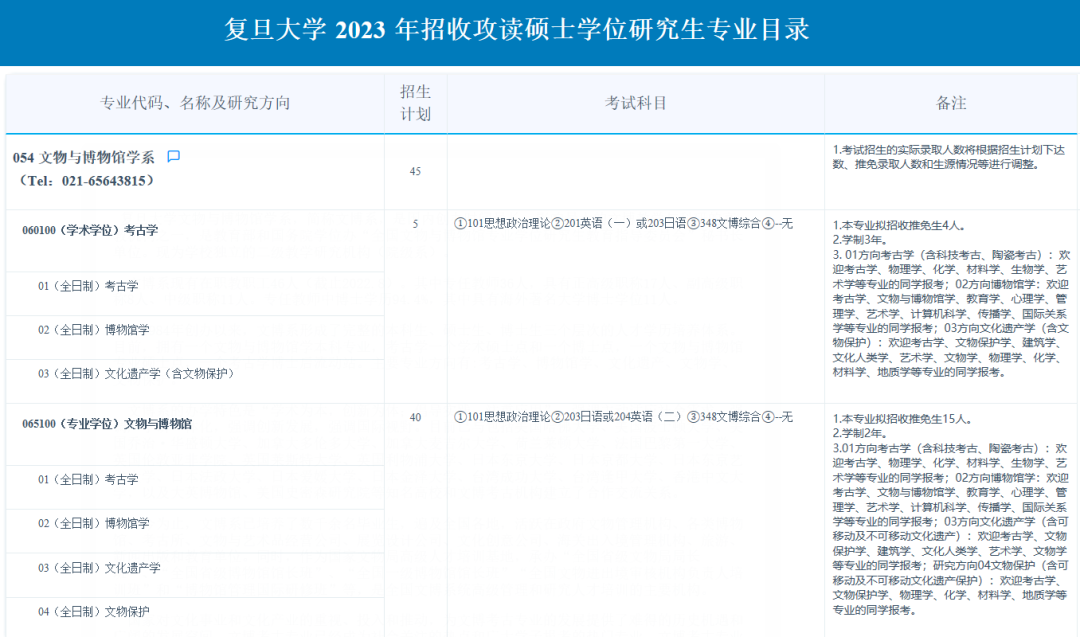Select the 专业代码、名称及研究方向 column header
The image size is (1080, 637).
195,104
